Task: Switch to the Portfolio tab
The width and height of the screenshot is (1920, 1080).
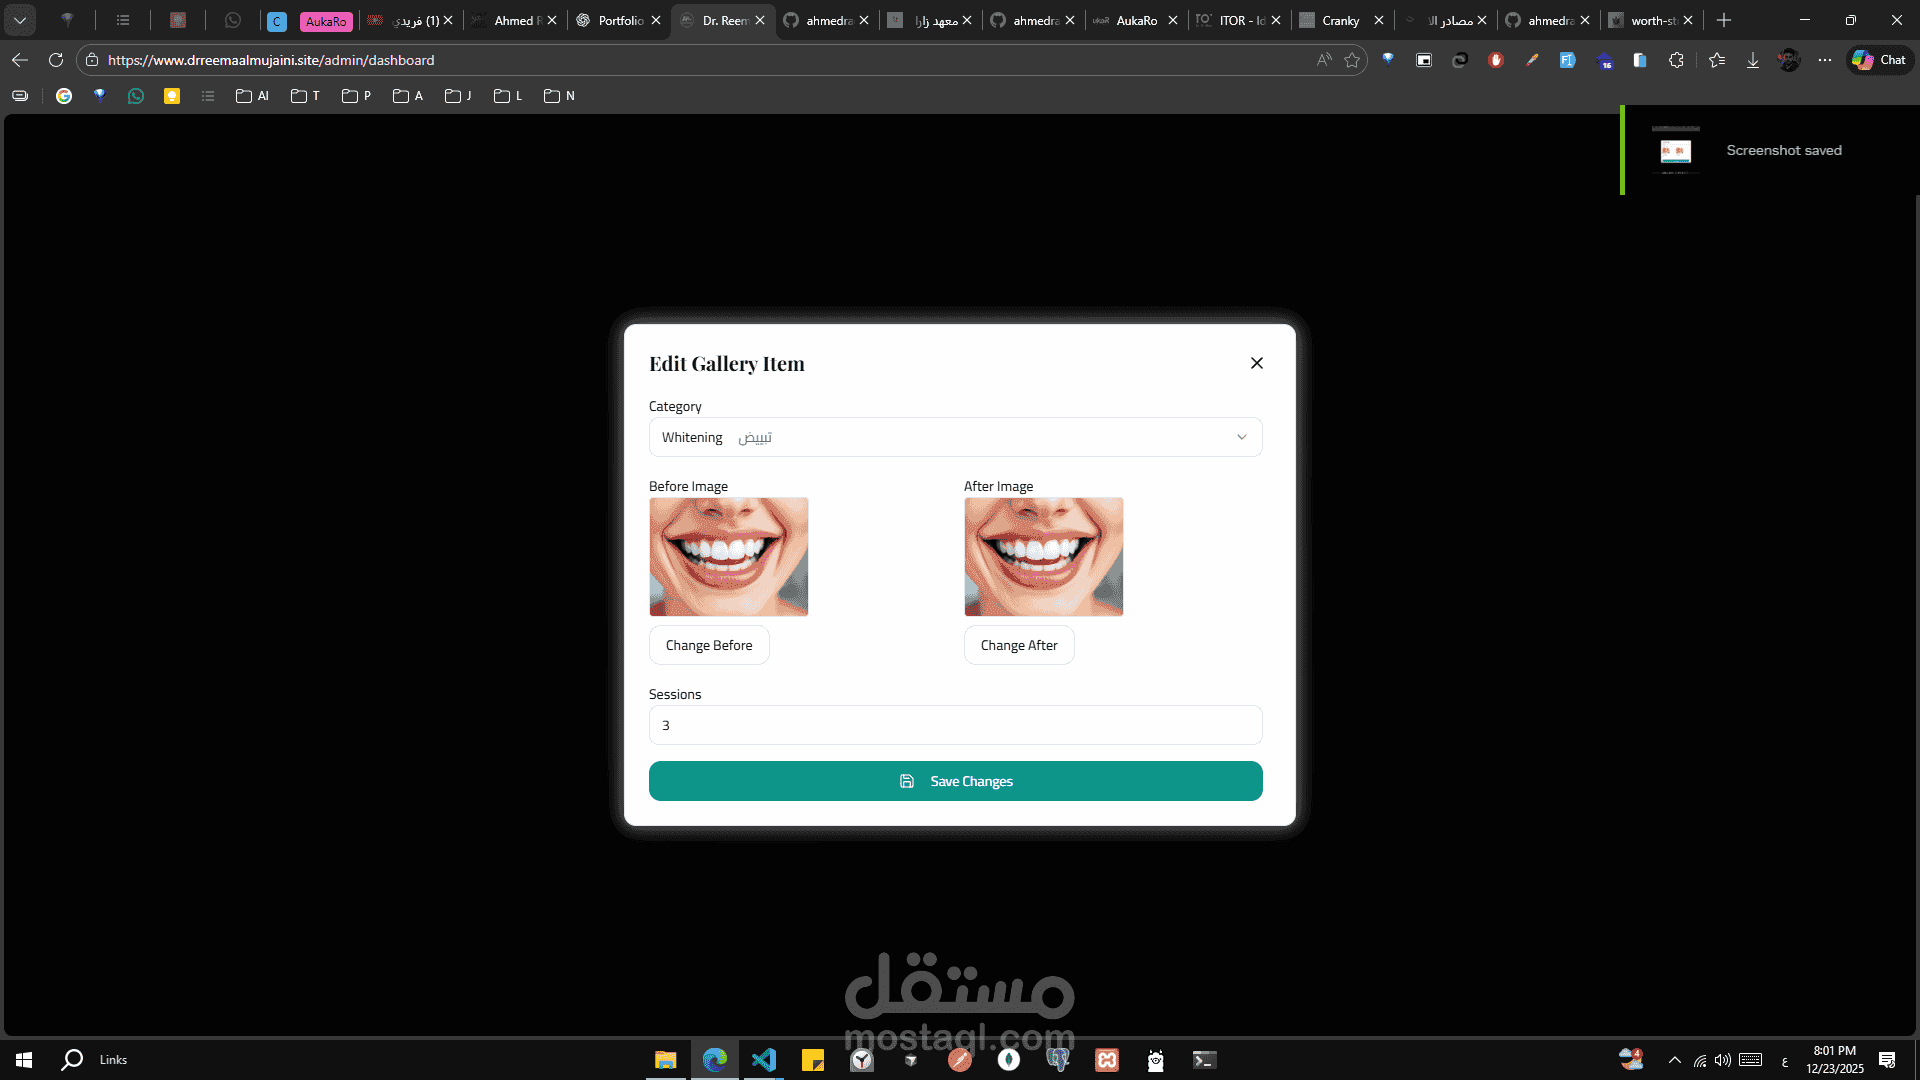Action: pyautogui.click(x=620, y=20)
